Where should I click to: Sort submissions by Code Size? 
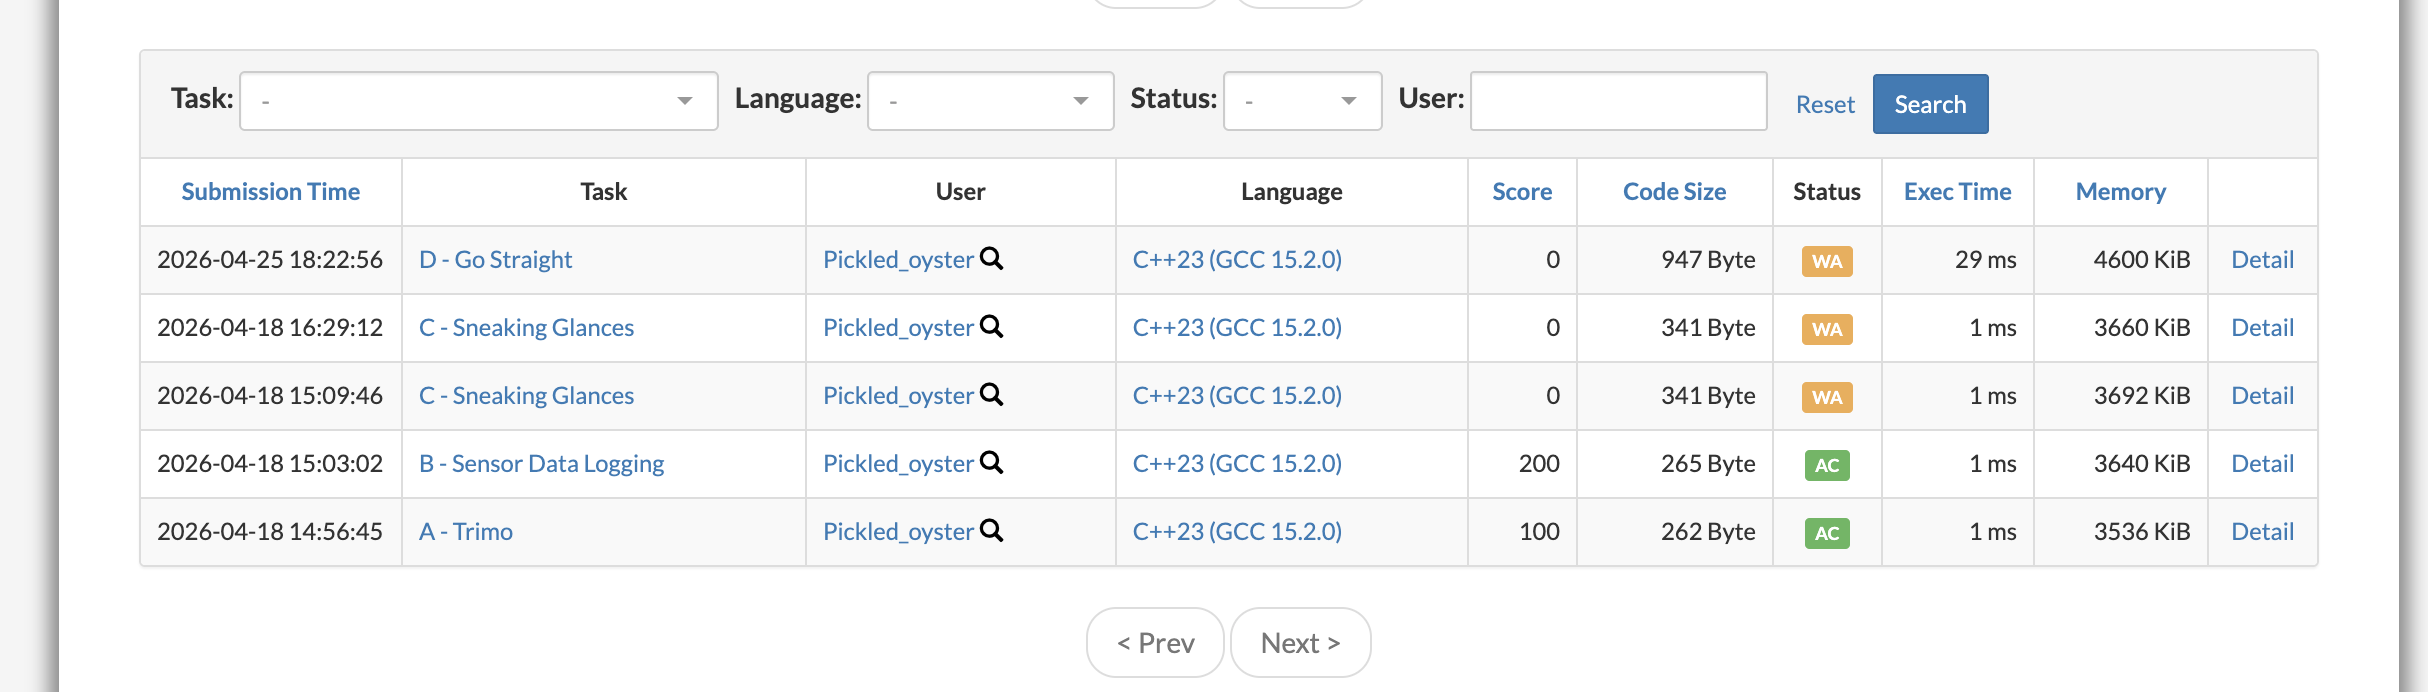[x=1674, y=192]
